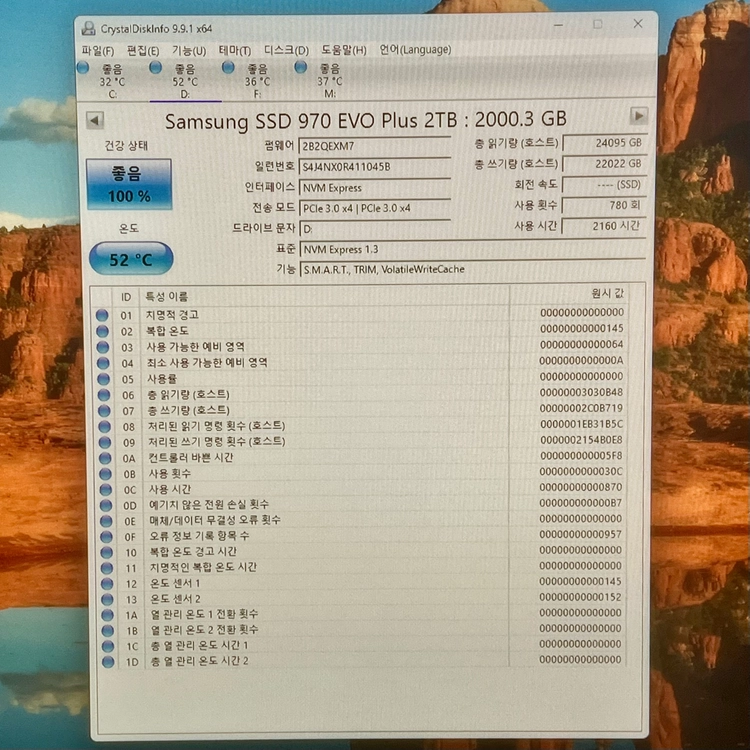Click status dot of 10 복합 온도 경고 시간
This screenshot has height=750, width=750.
pos(107,552)
